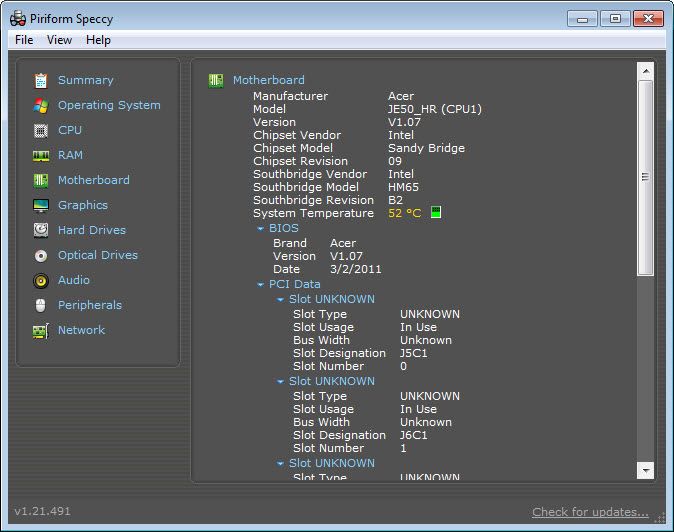The width and height of the screenshot is (674, 532).
Task: Select the CPU chip icon
Action: point(41,131)
